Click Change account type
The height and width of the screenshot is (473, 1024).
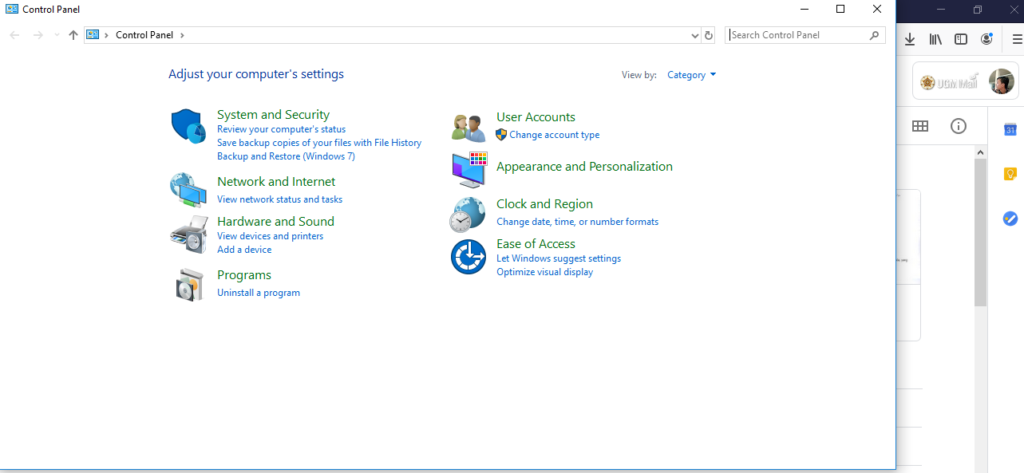(x=554, y=135)
